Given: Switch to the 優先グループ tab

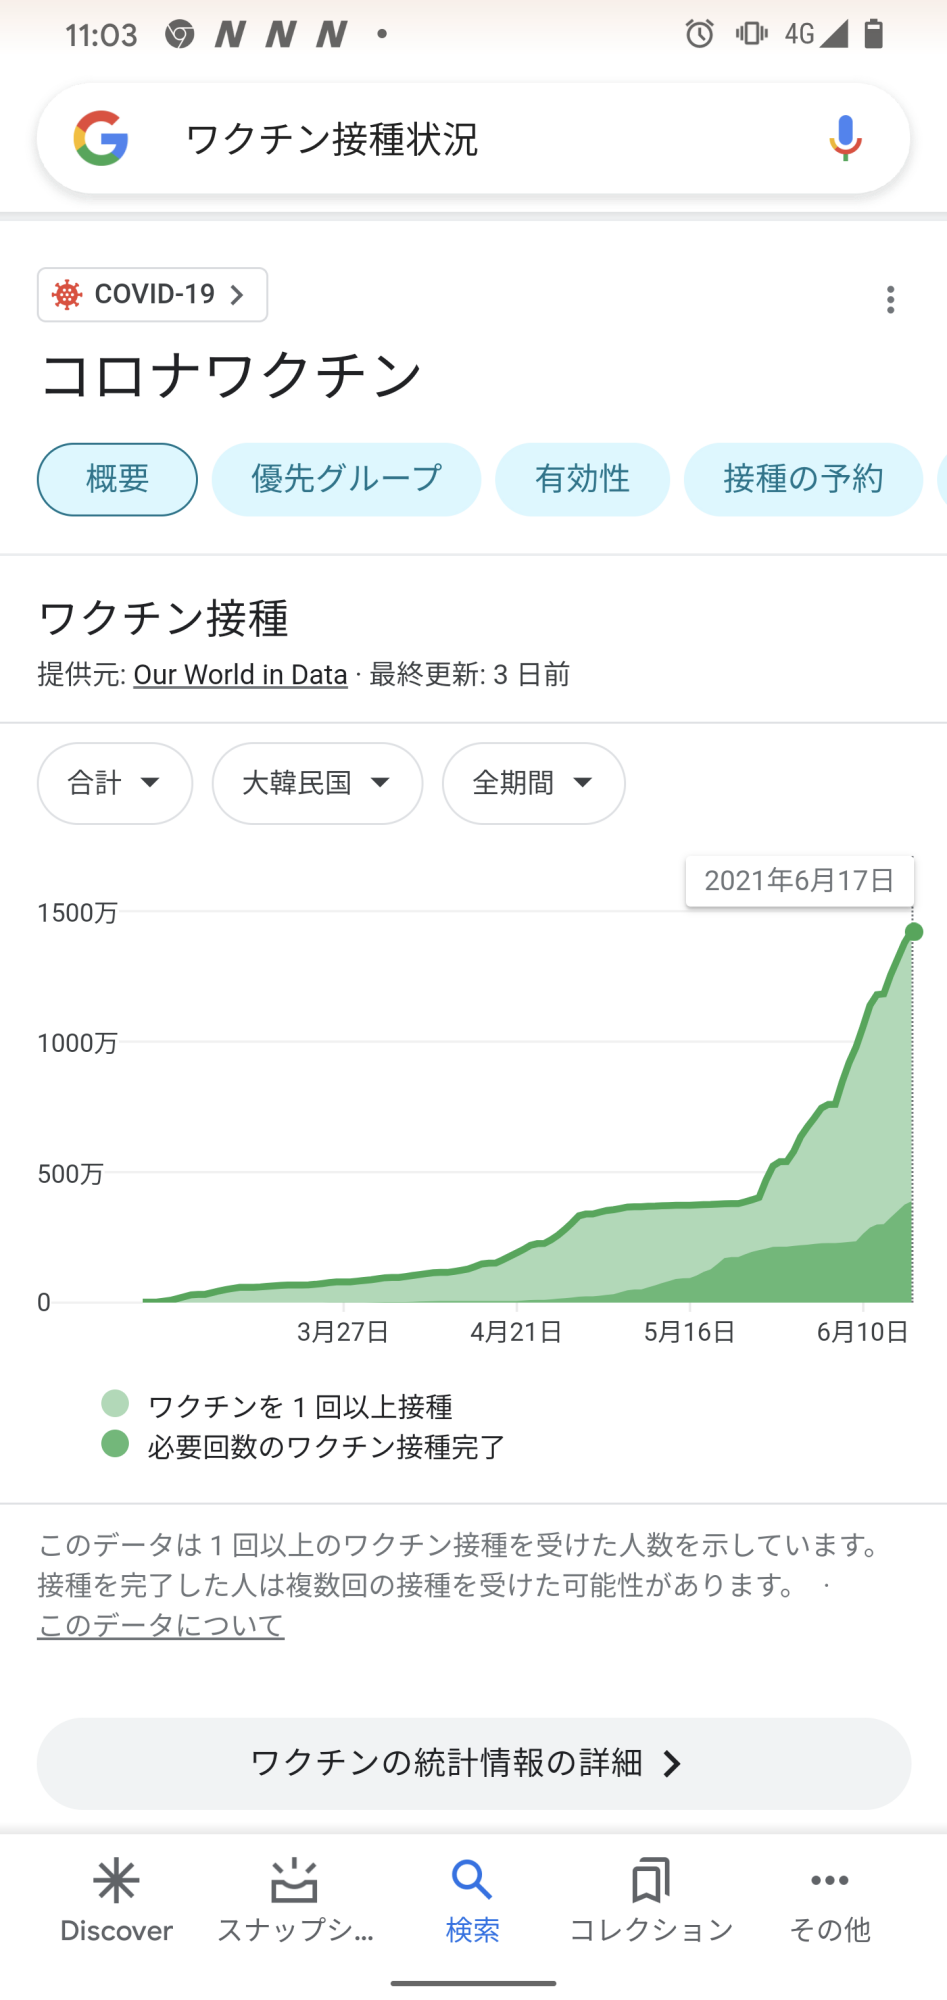Looking at the screenshot, I should pyautogui.click(x=346, y=479).
